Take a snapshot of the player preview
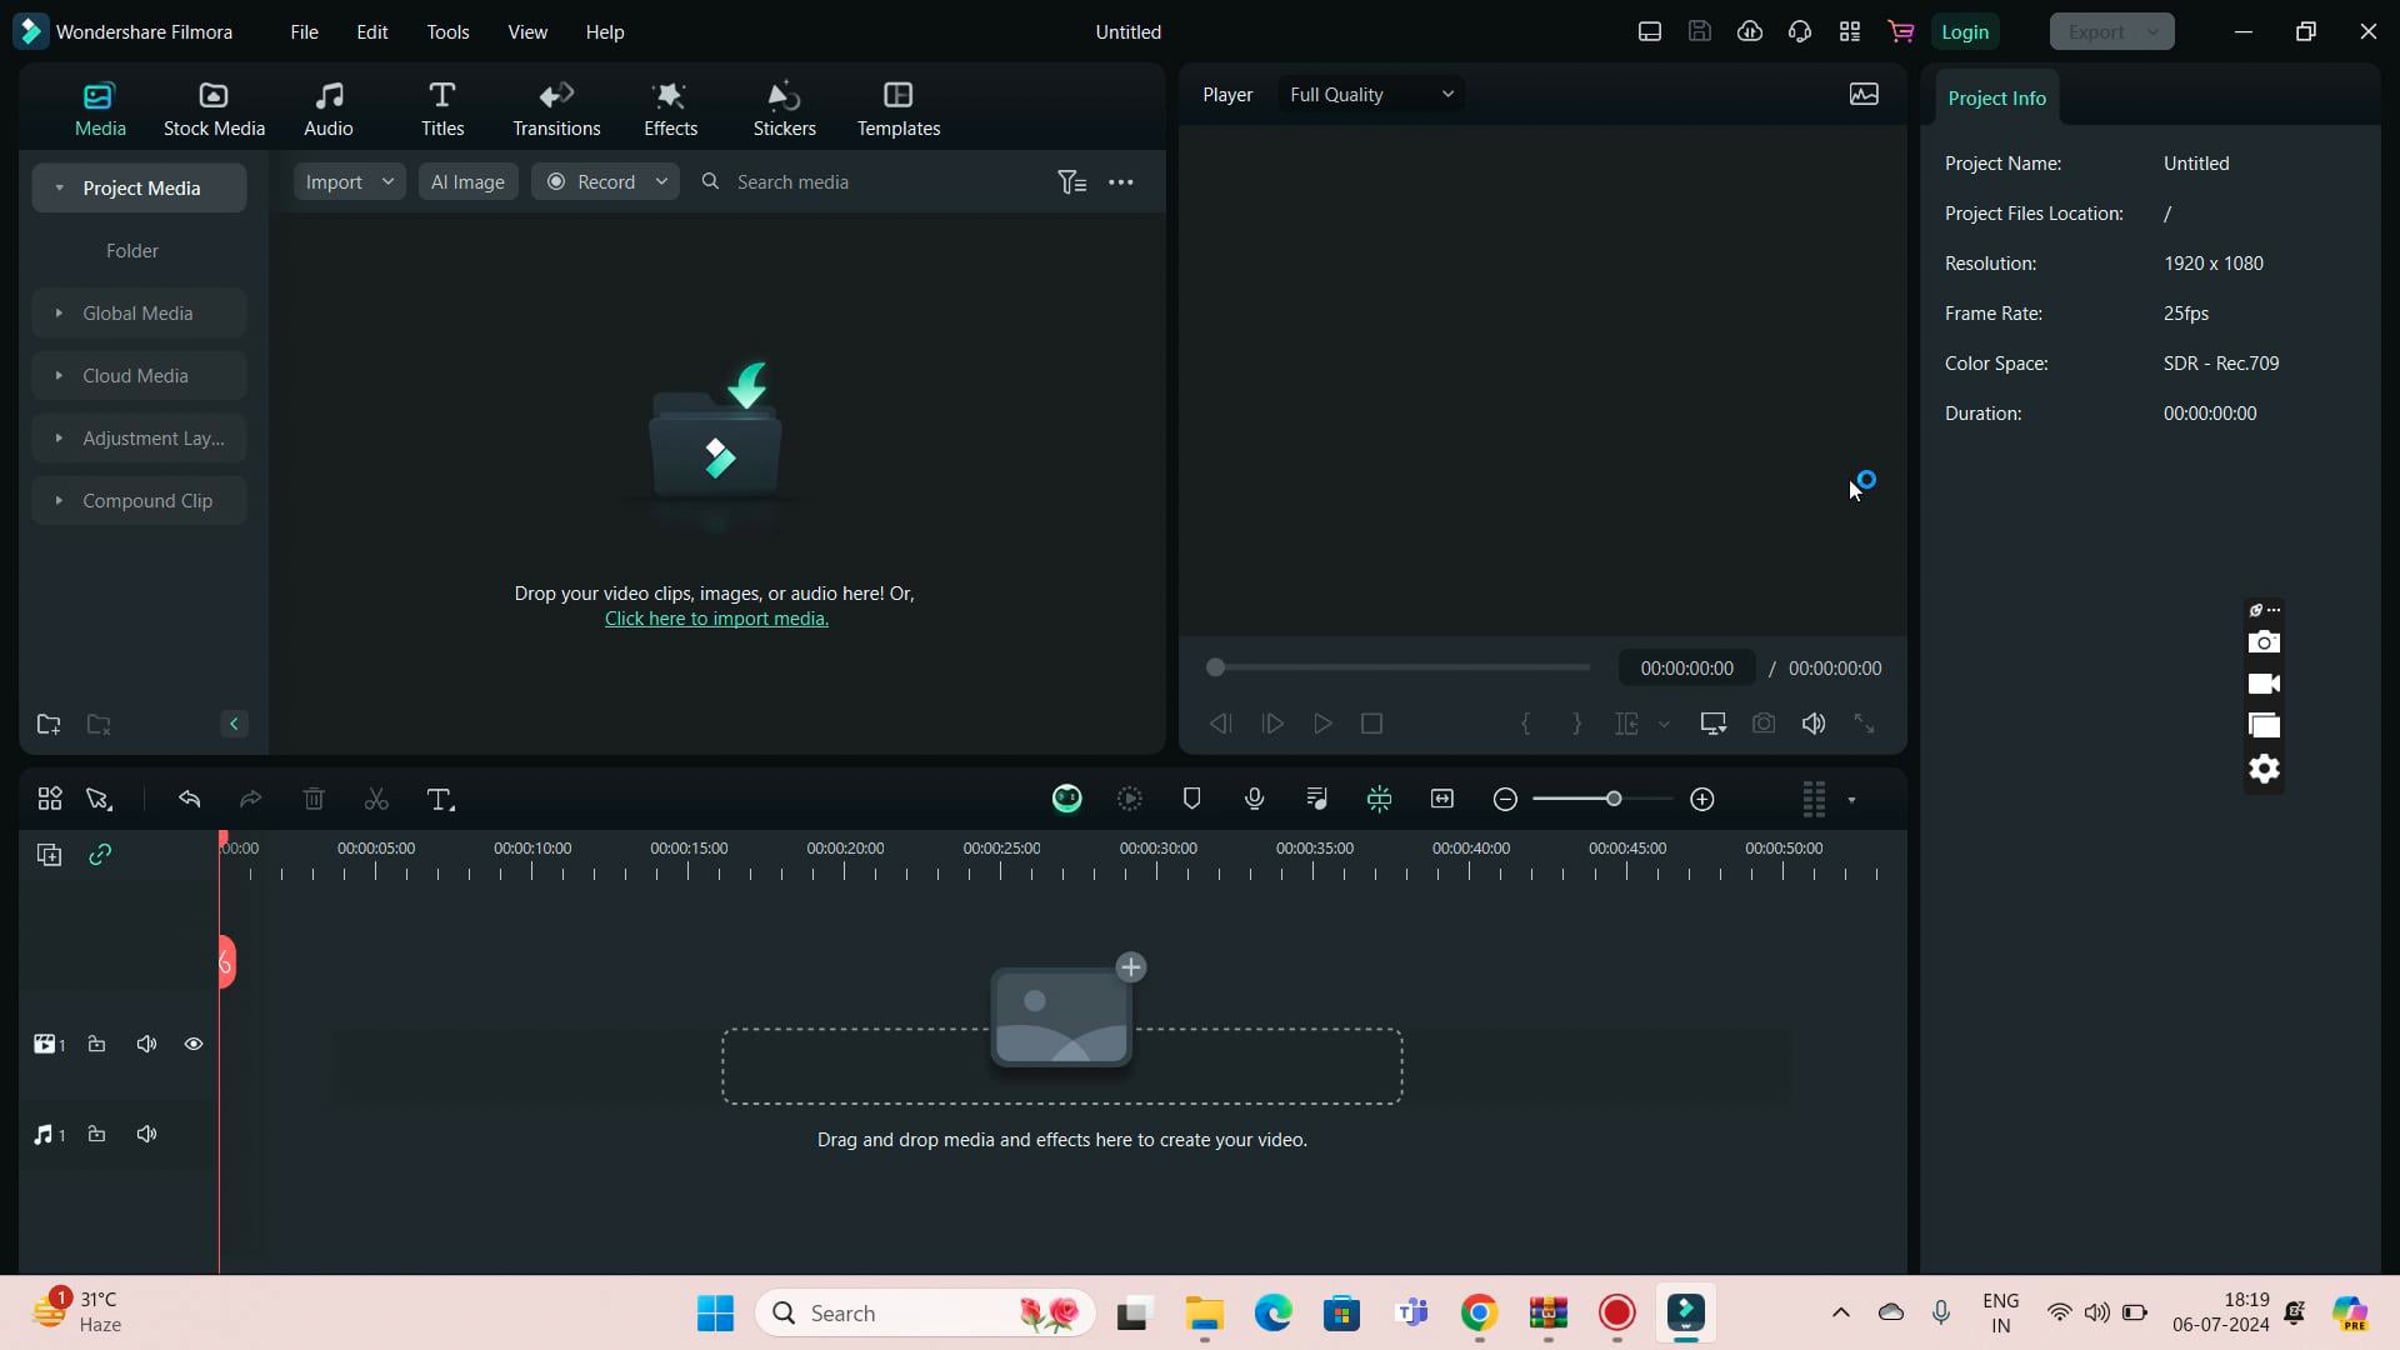Screen dimensions: 2400x1350 [x=1763, y=723]
